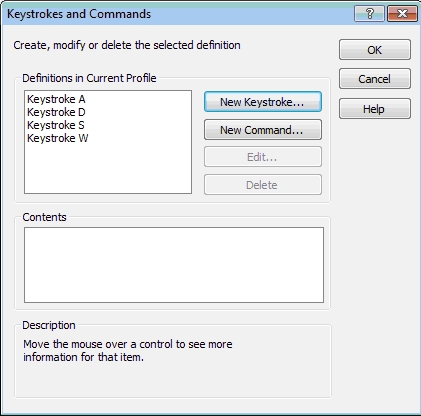The height and width of the screenshot is (416, 421).
Task: Select Keystroke D in the definitions list
Action: (x=56, y=112)
